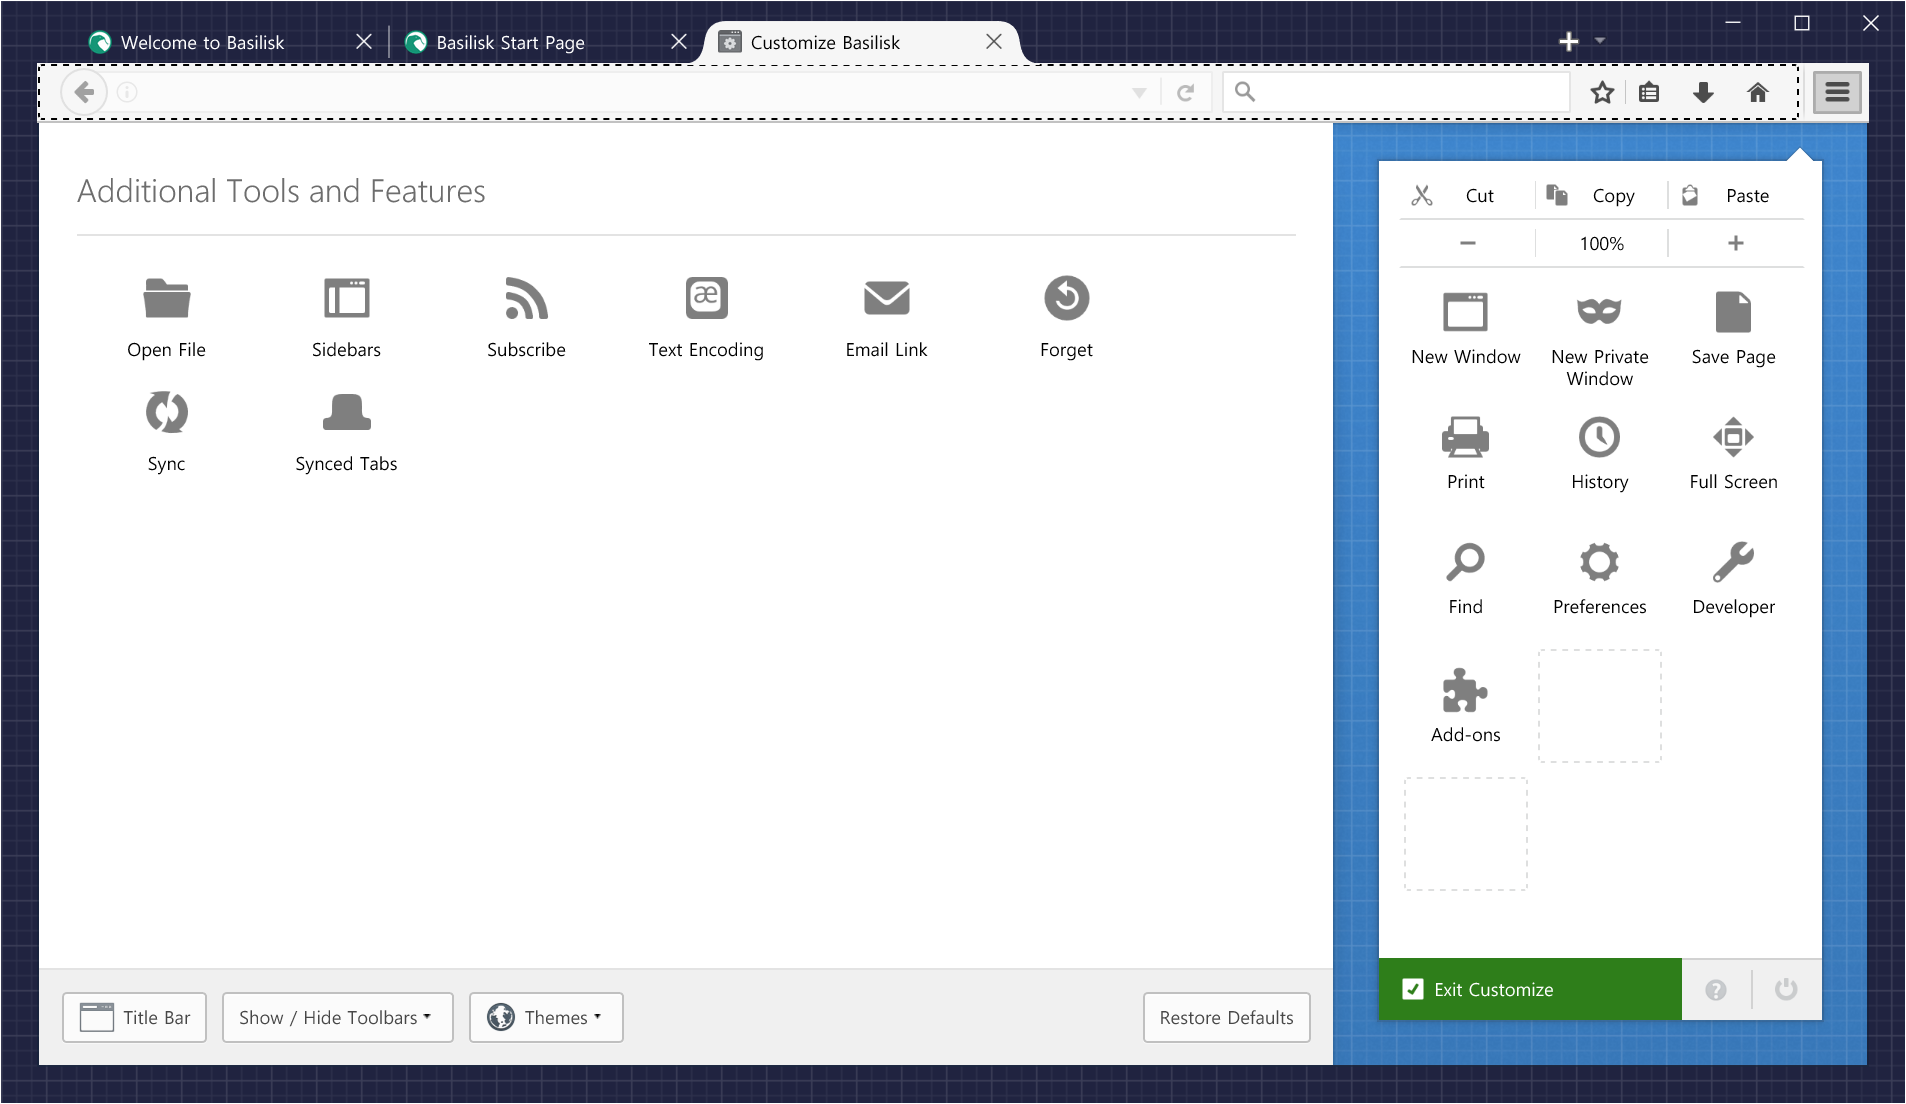1906x1104 pixels.
Task: Click the bookmark star icon
Action: click(x=1602, y=92)
